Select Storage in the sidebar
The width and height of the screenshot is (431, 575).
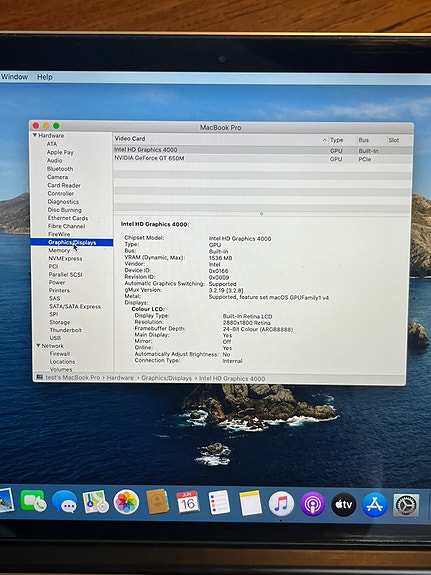60,322
